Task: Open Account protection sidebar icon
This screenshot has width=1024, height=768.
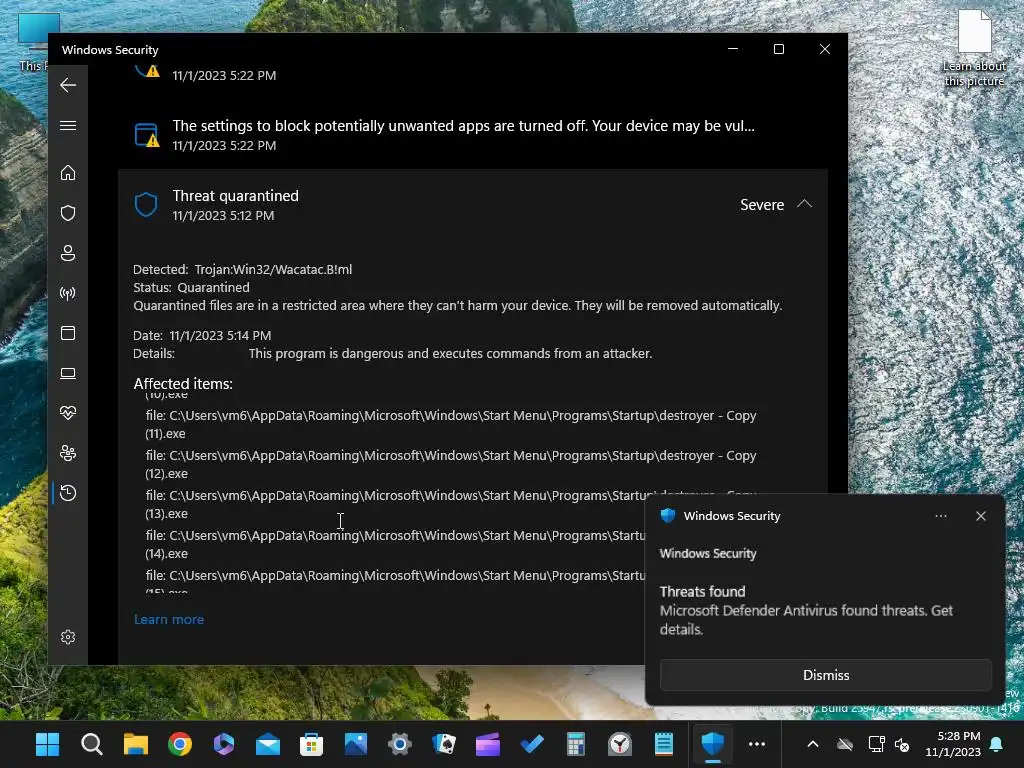Action: 68,253
